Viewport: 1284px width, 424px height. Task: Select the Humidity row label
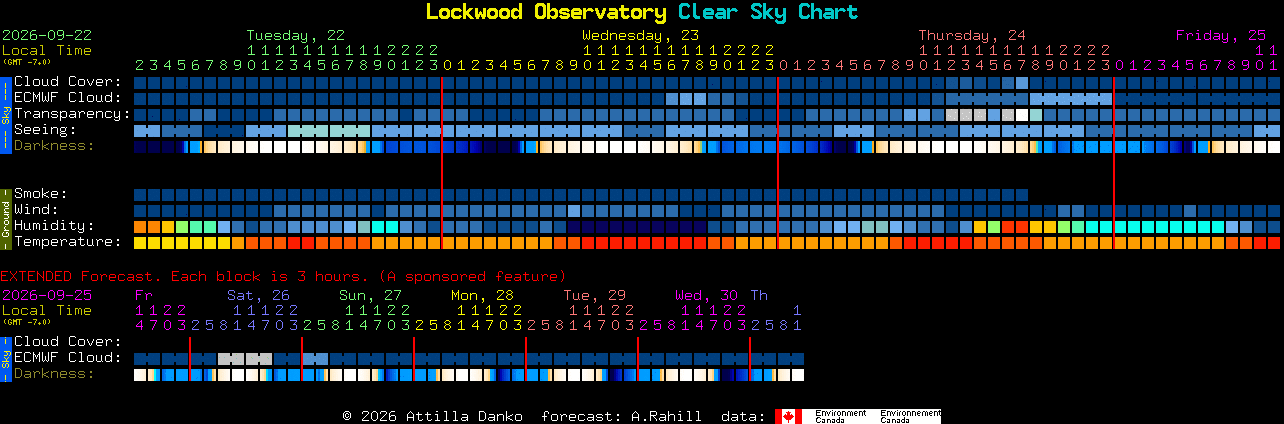(54, 226)
